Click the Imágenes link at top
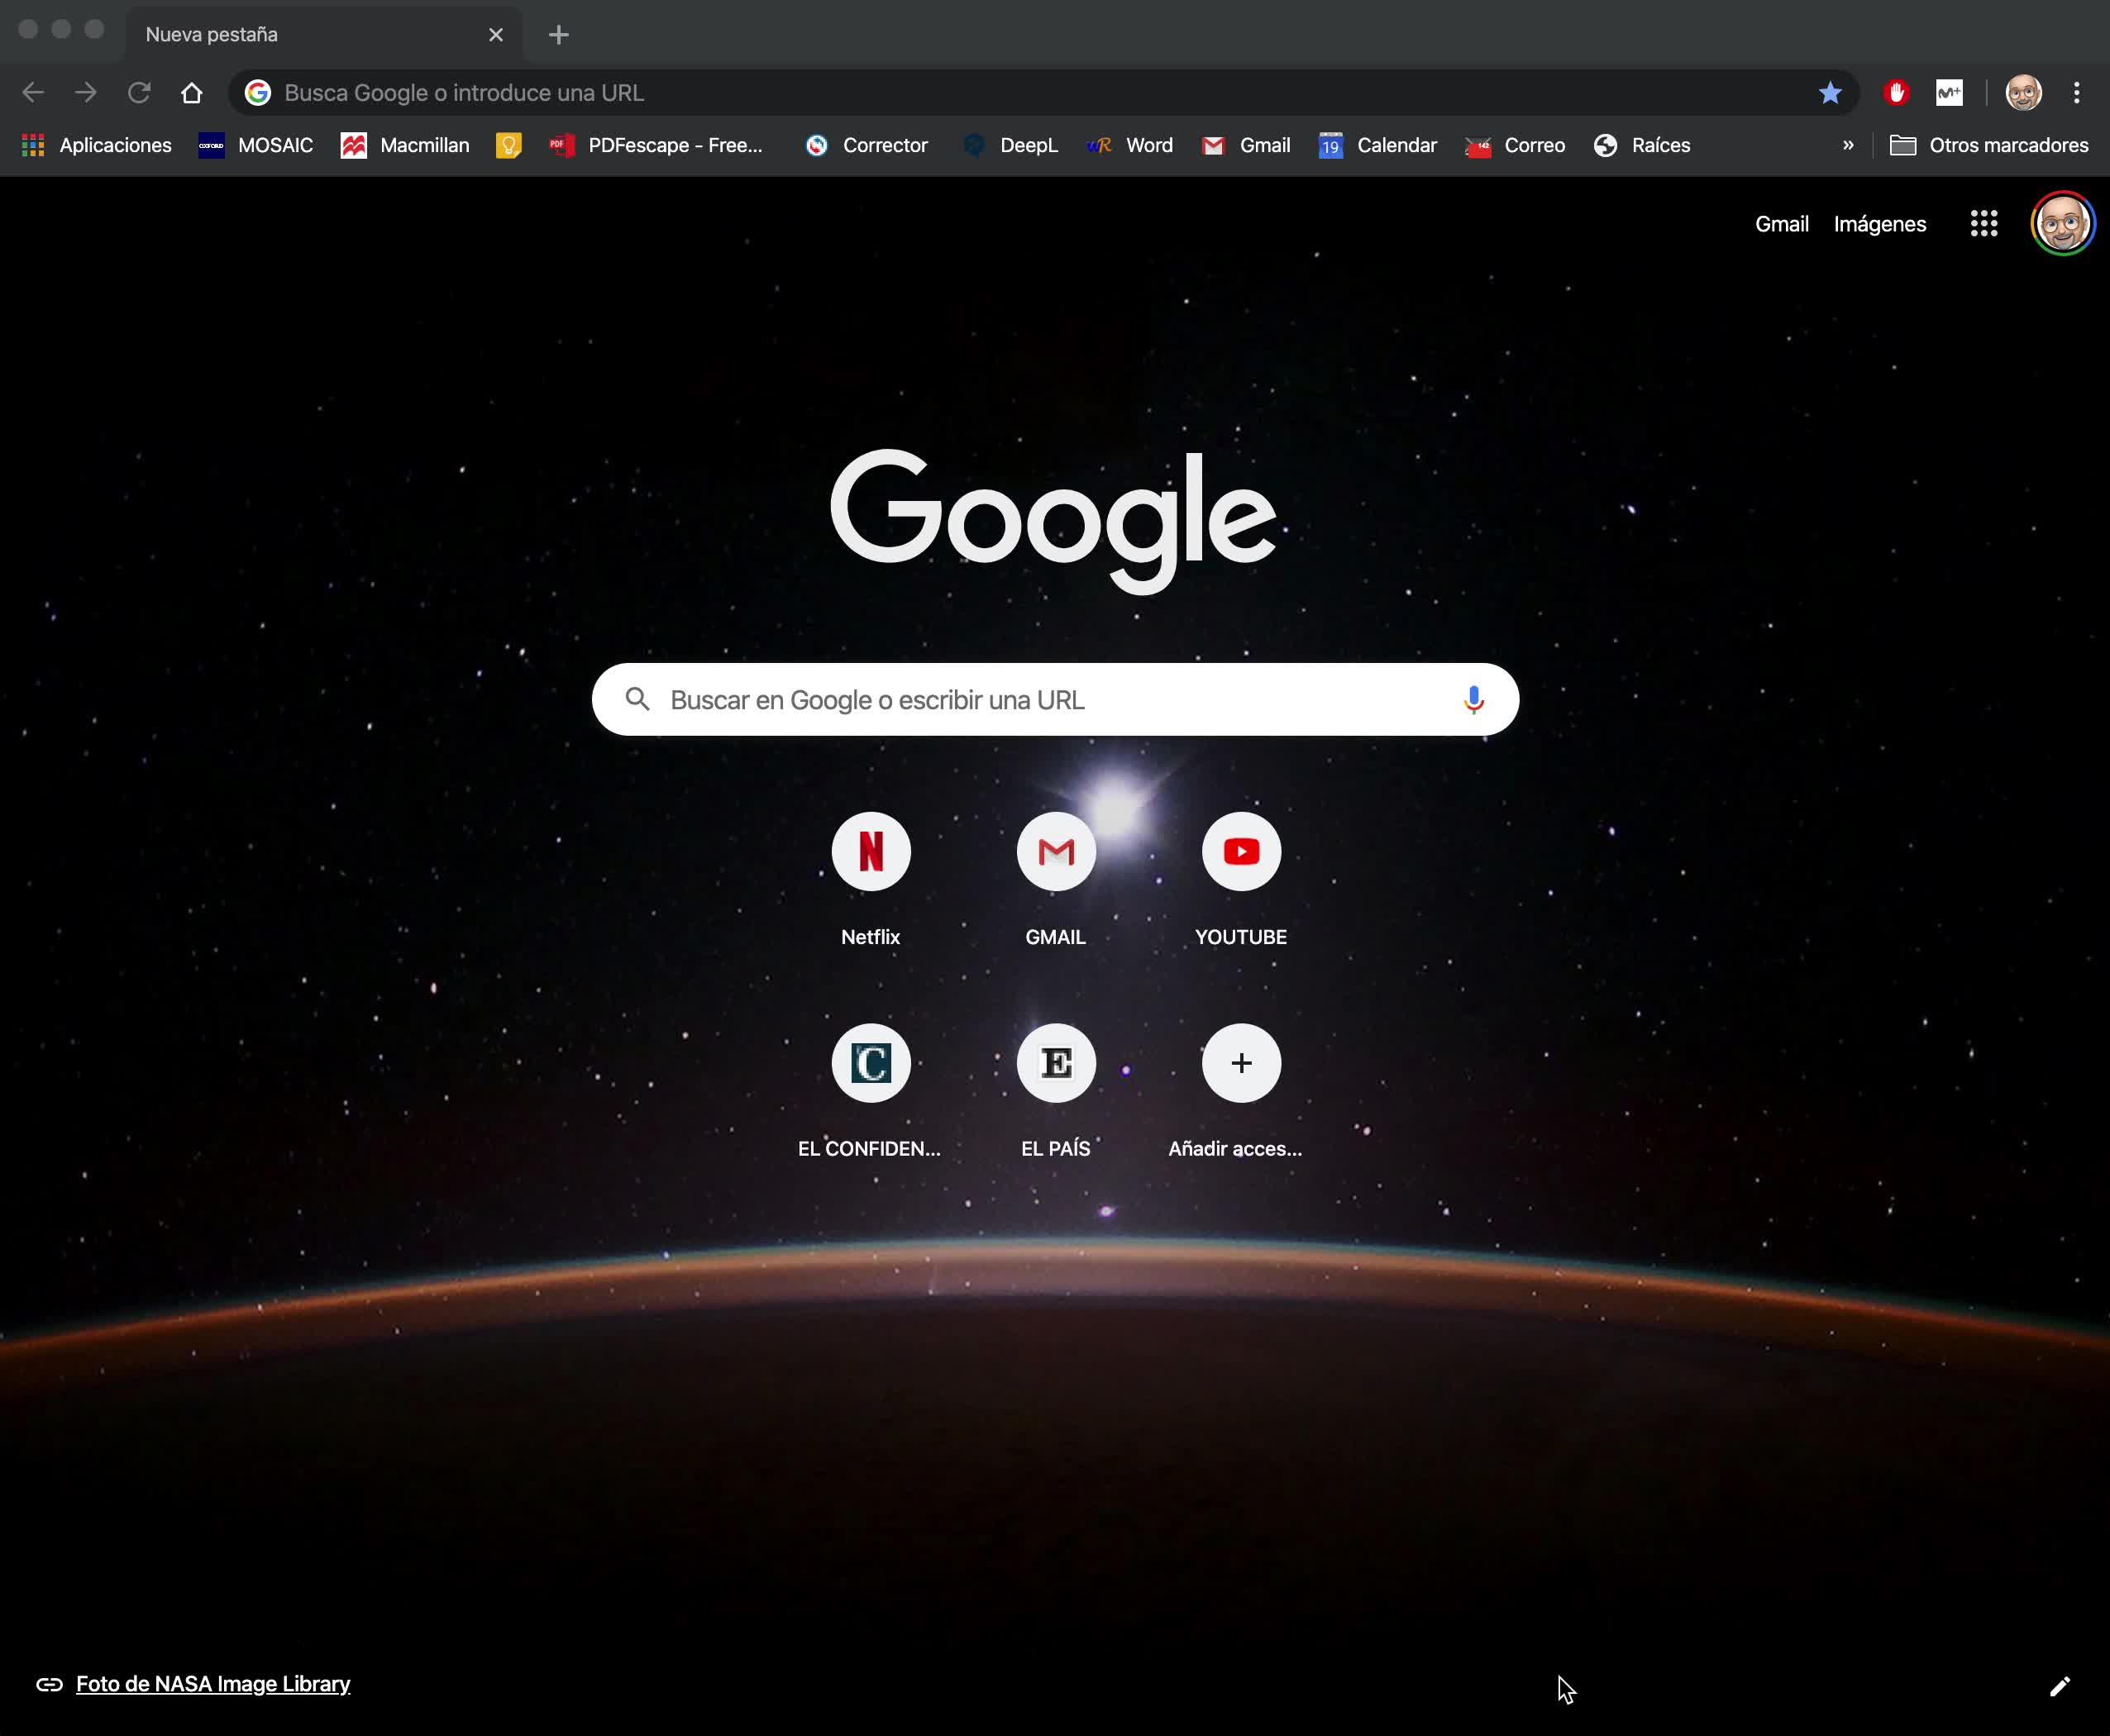The width and height of the screenshot is (2110, 1736). (x=1879, y=224)
